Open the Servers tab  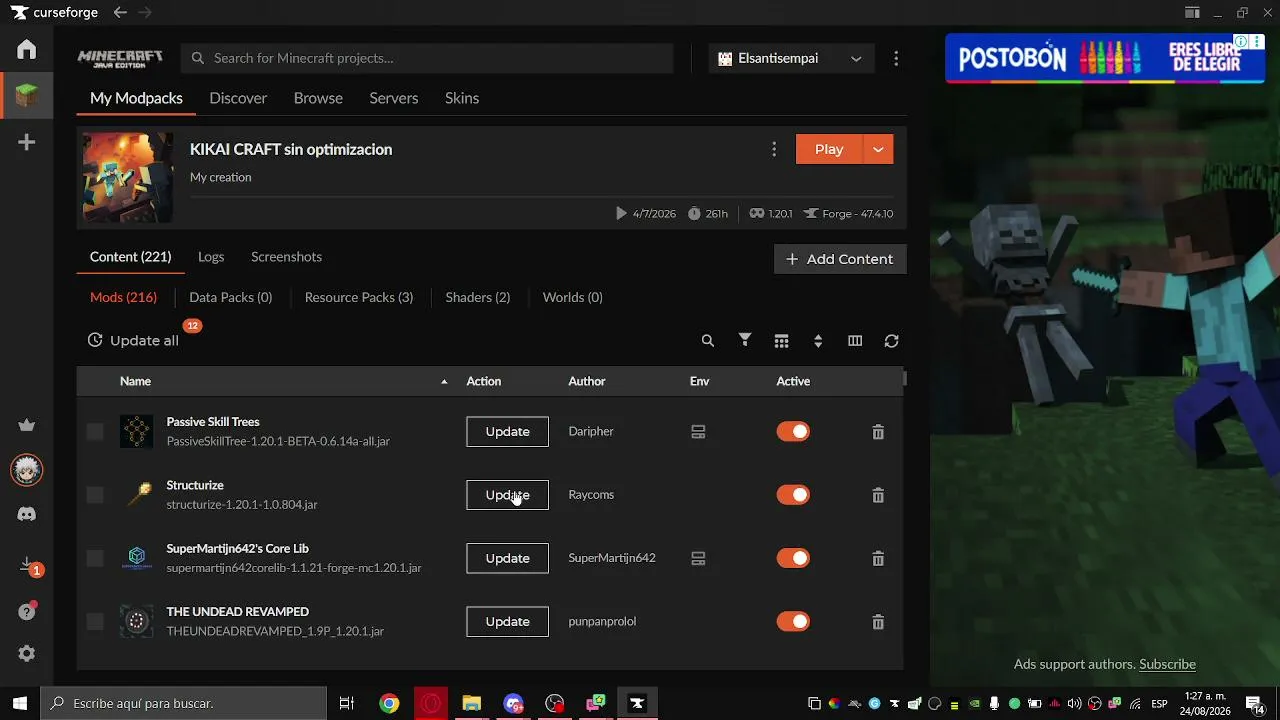394,98
